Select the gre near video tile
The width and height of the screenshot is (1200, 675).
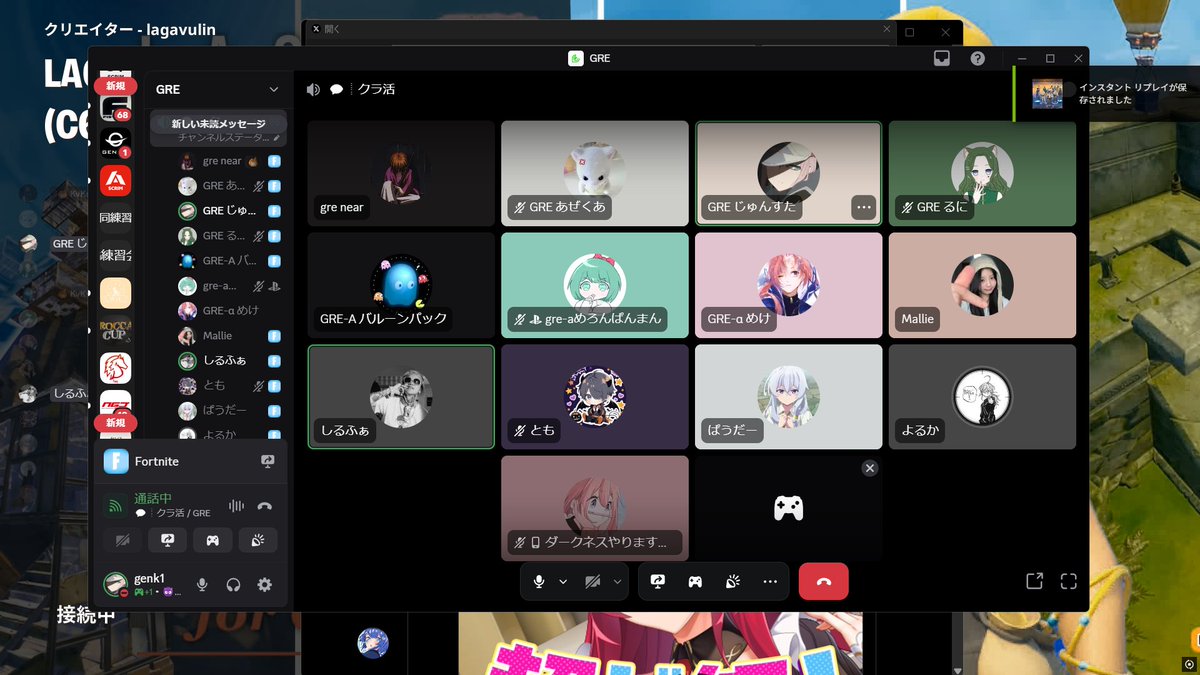tap(401, 173)
